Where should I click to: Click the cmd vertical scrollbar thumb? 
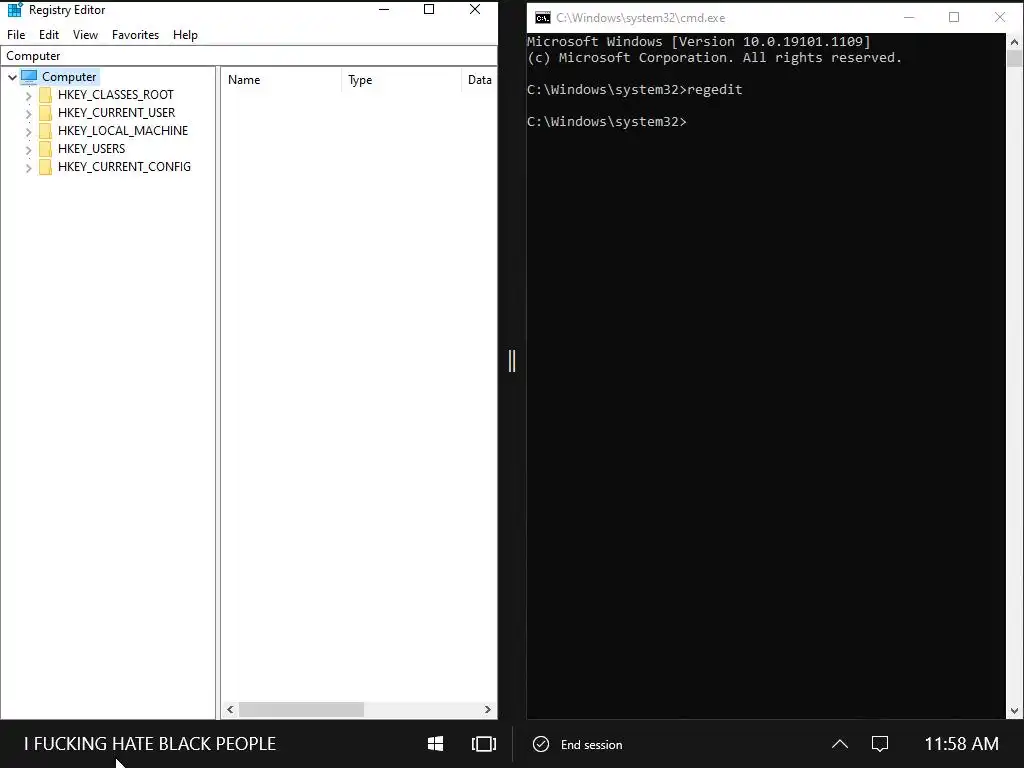coord(1014,58)
